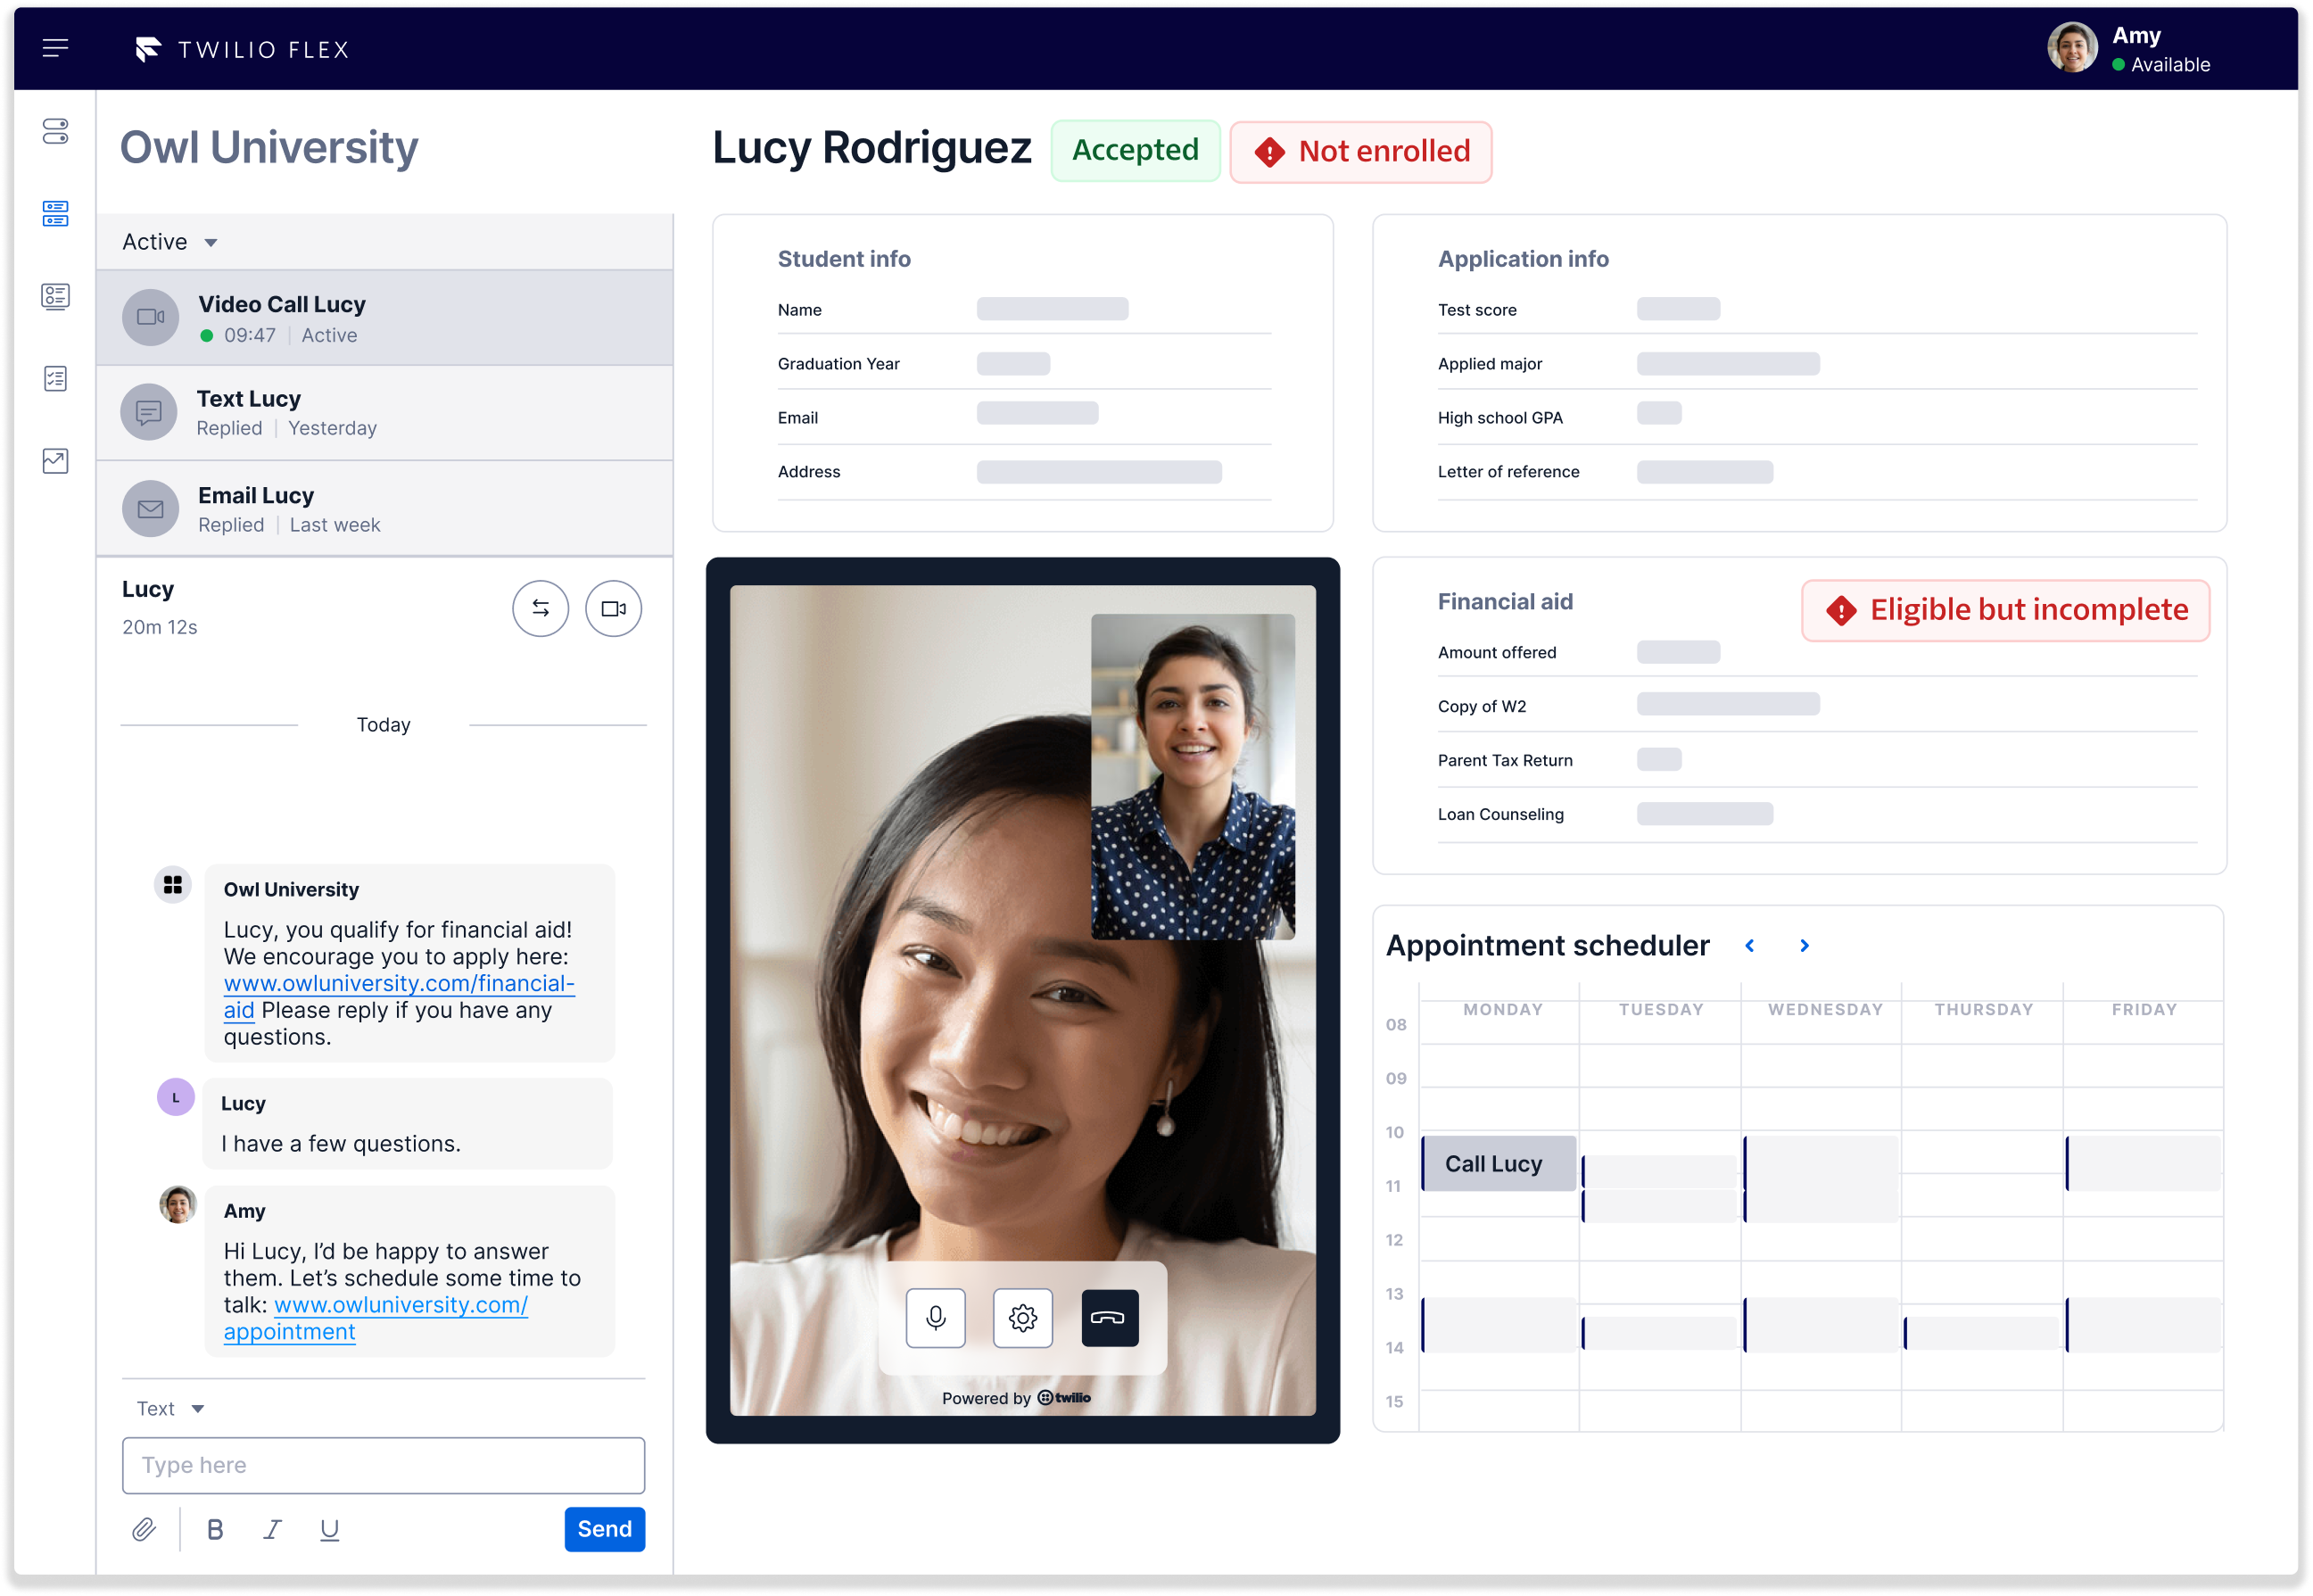Click the Not enrolled status badge
This screenshot has width=2313, height=1596.
[x=1361, y=152]
